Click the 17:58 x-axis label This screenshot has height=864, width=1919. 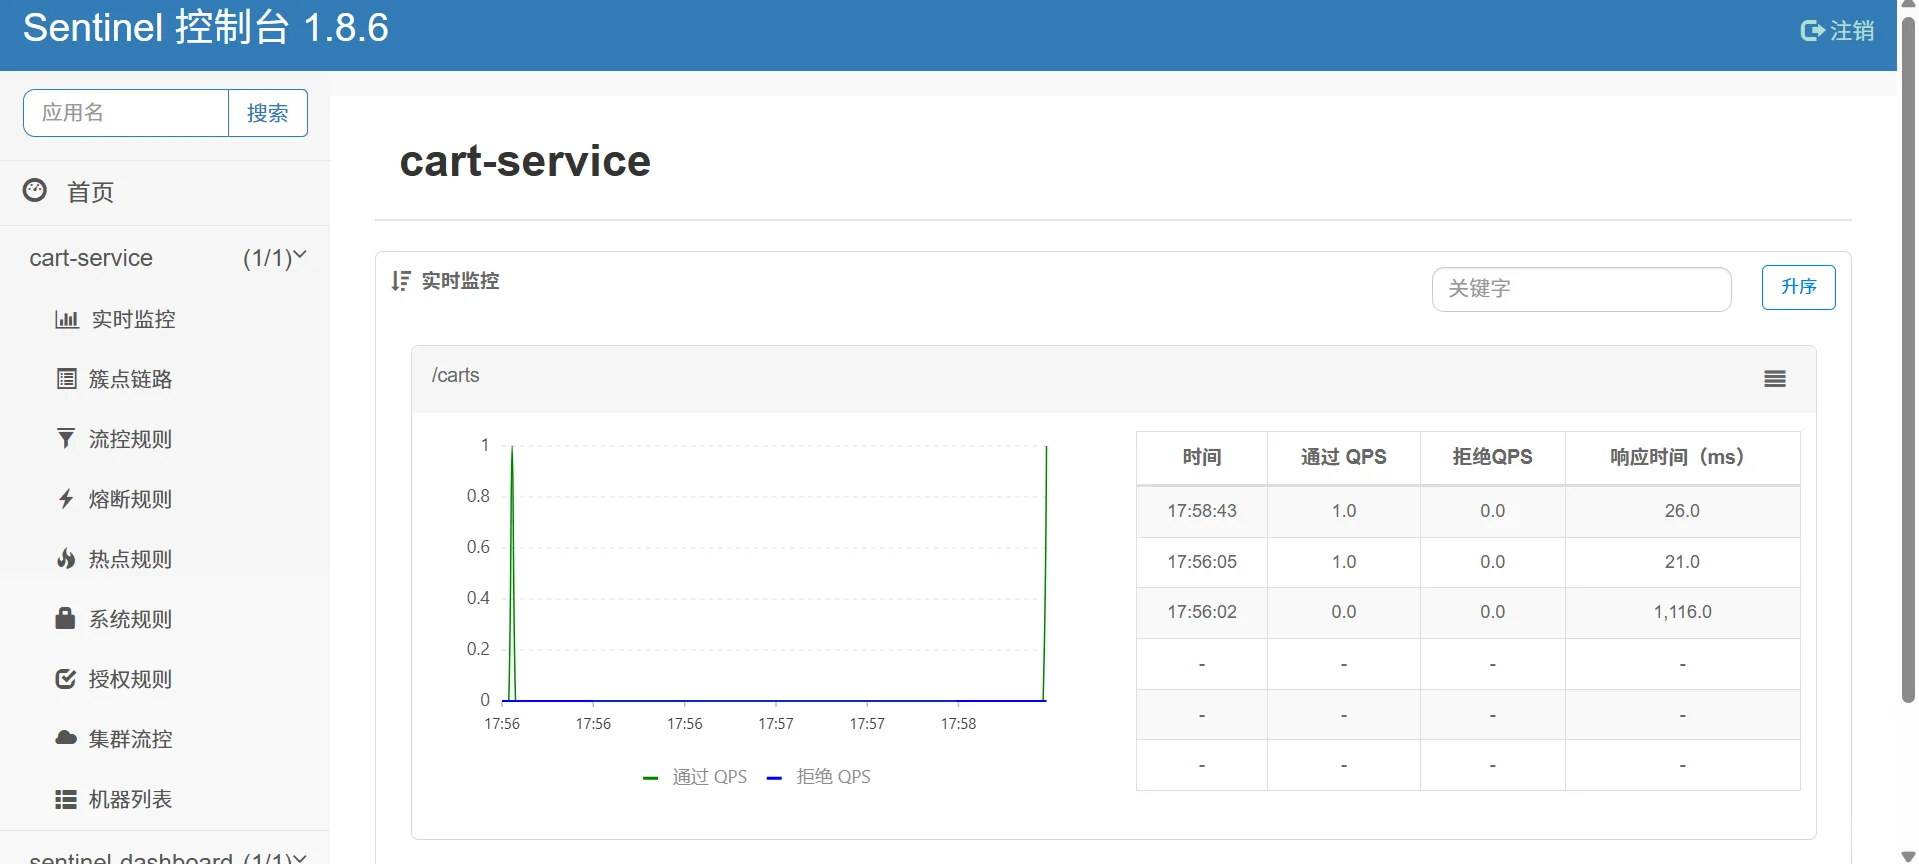[958, 724]
